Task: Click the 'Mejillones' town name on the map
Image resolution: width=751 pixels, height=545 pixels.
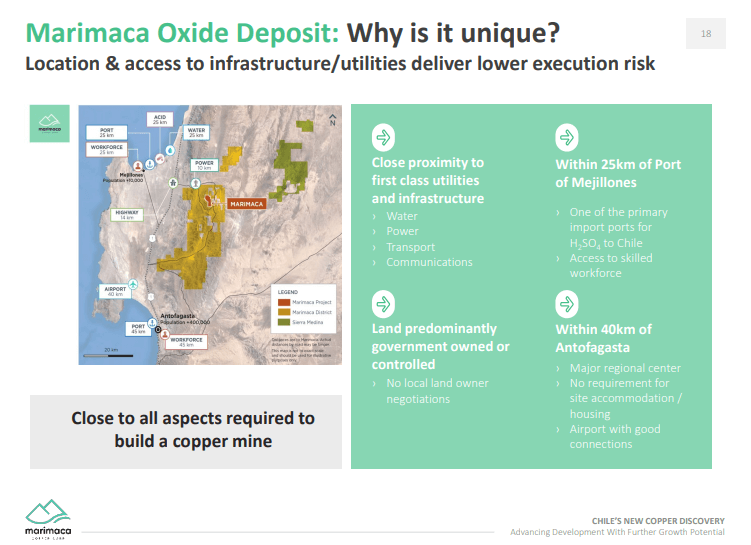Action: [131, 175]
